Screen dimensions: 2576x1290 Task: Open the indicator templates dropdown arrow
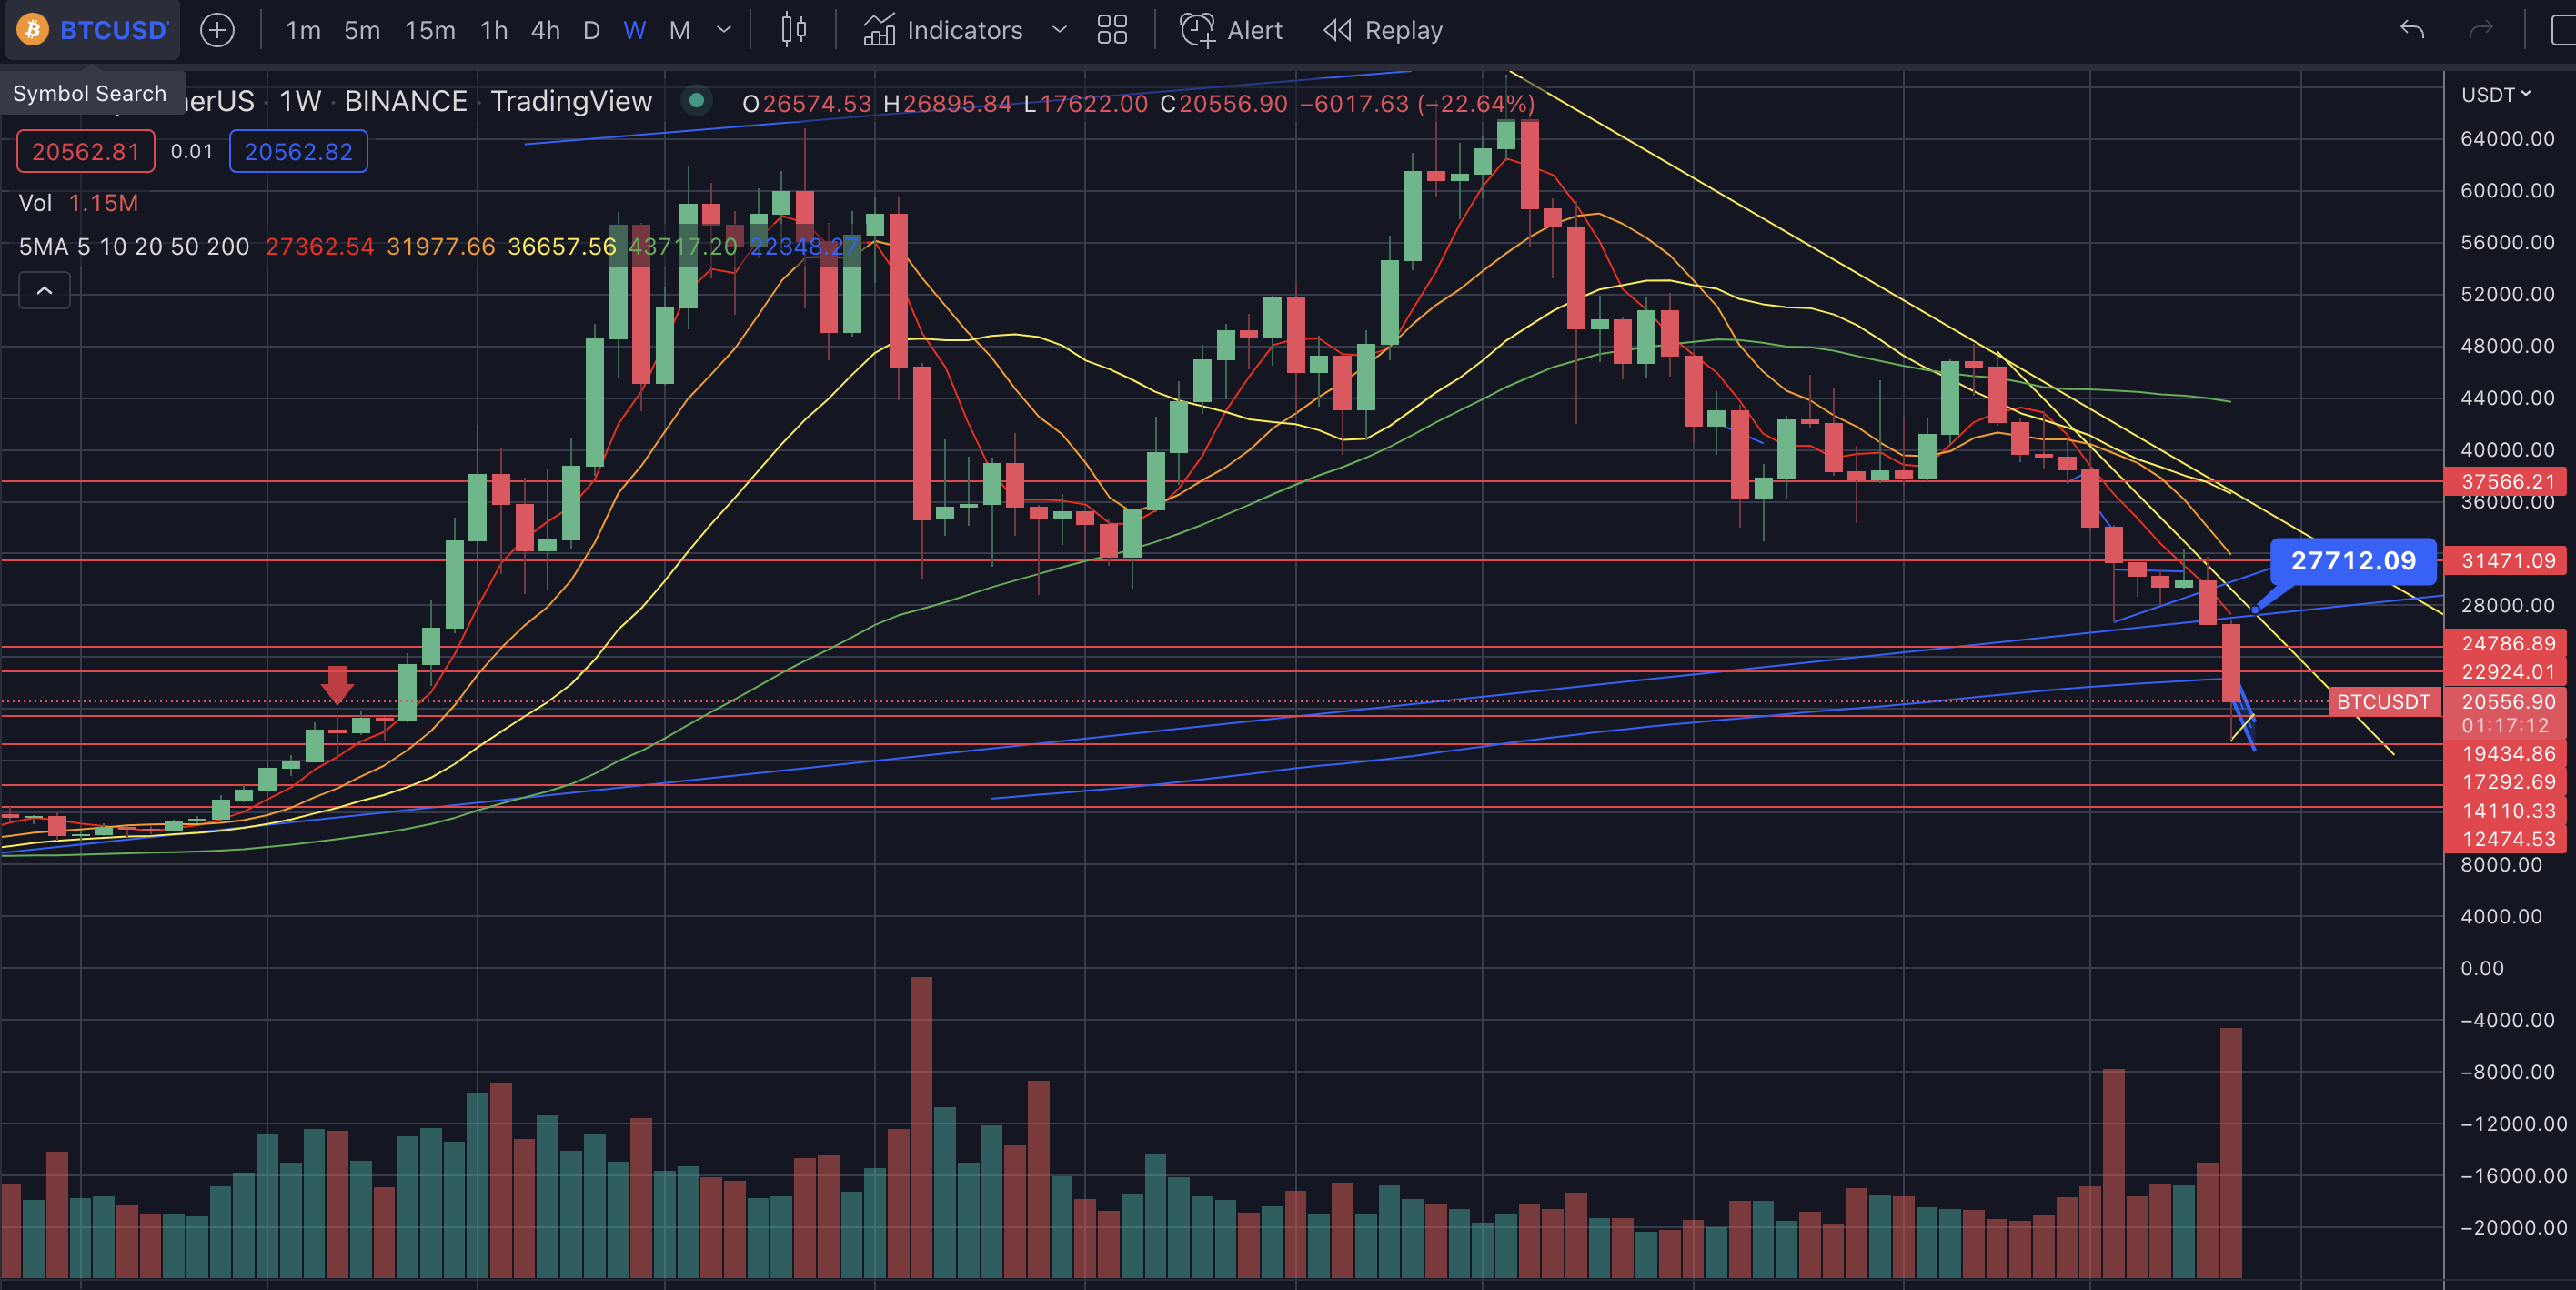click(x=1059, y=30)
